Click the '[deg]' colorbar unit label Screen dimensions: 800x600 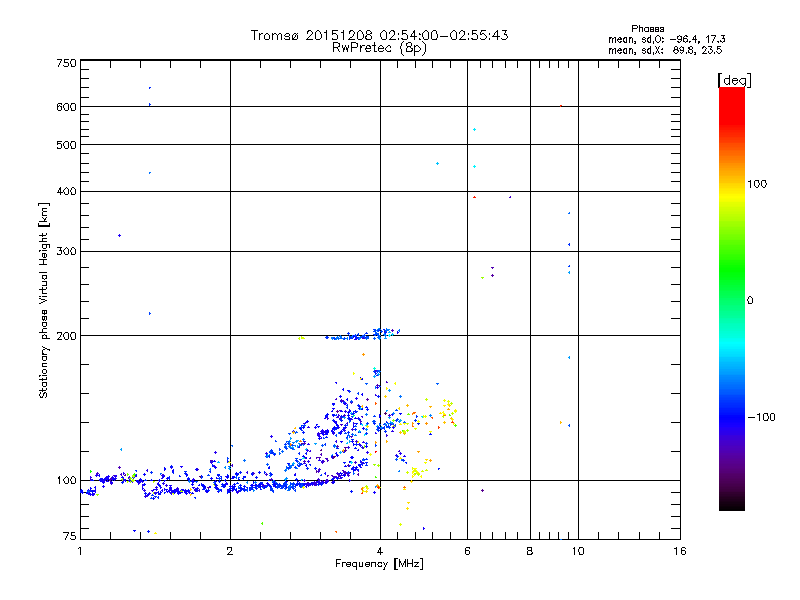tap(734, 80)
